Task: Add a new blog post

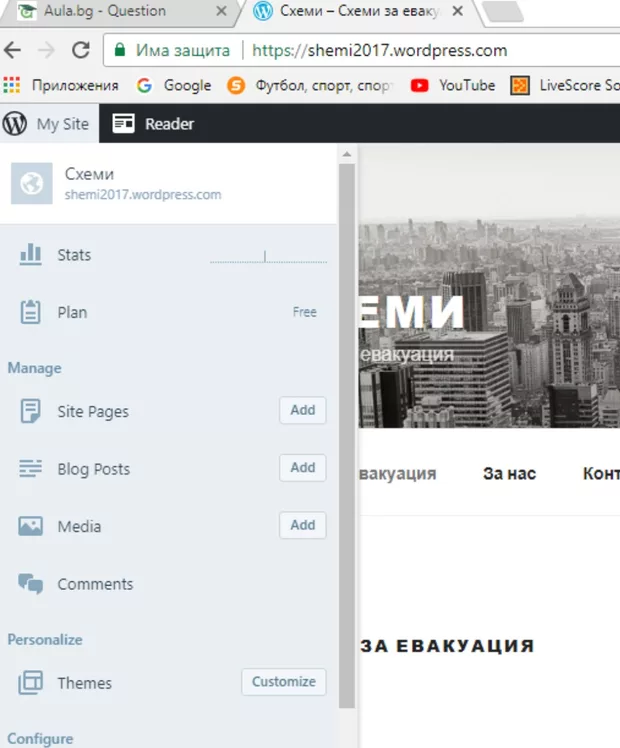Action: tap(303, 468)
